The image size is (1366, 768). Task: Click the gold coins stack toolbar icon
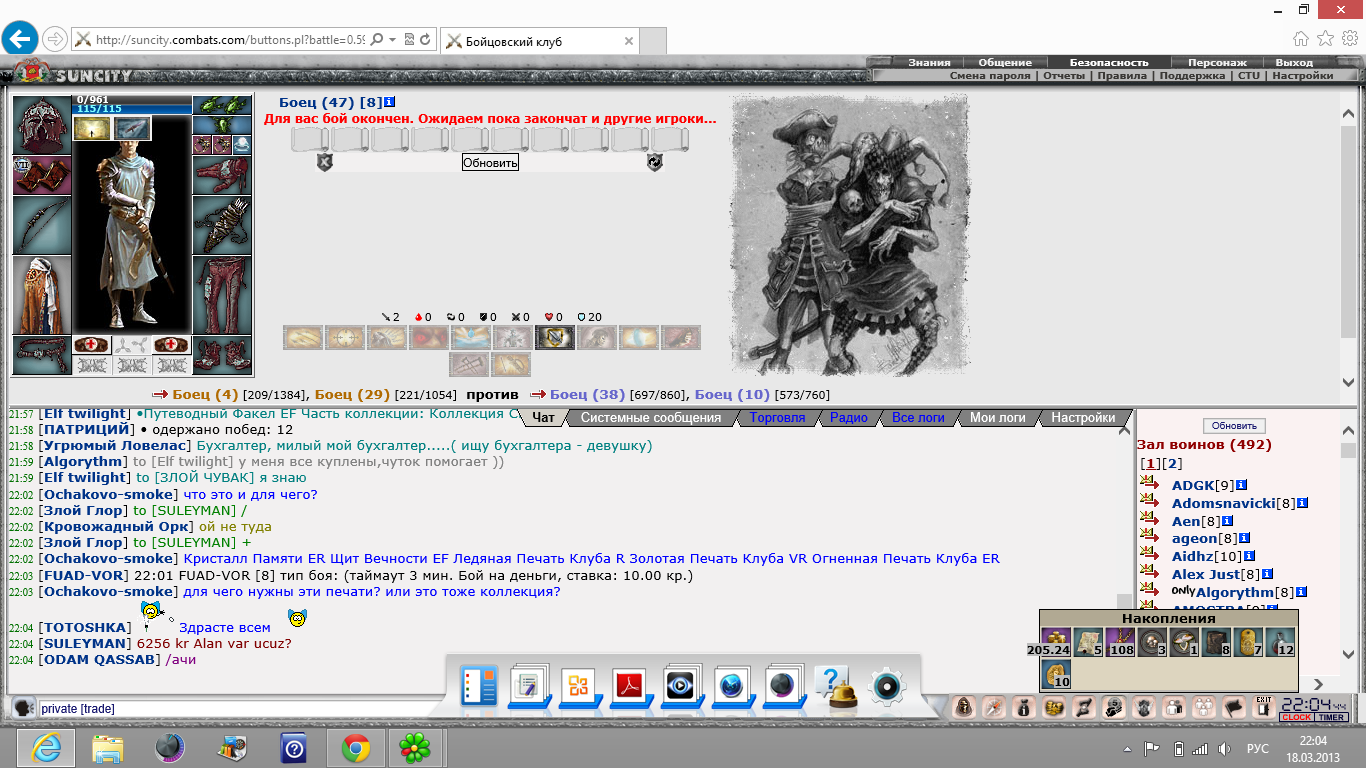tap(1054, 708)
